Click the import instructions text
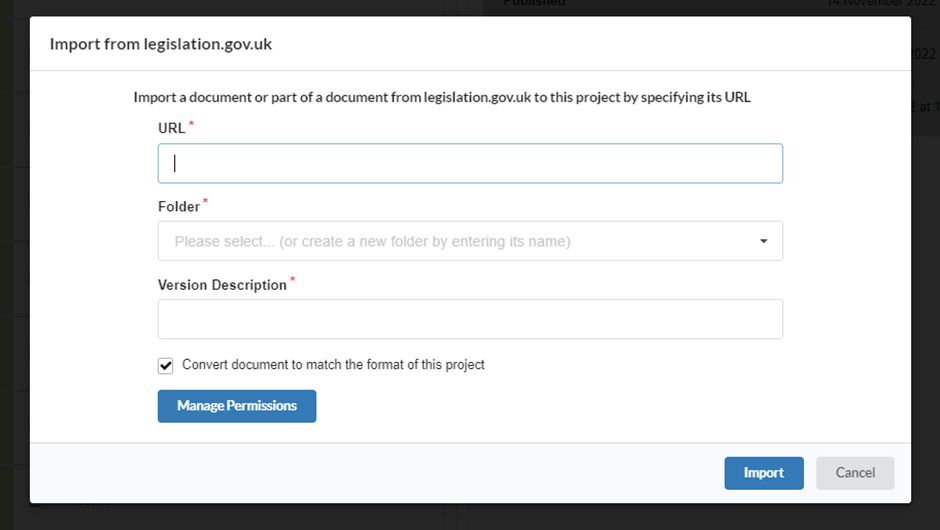This screenshot has height=530, width=940. coord(442,97)
